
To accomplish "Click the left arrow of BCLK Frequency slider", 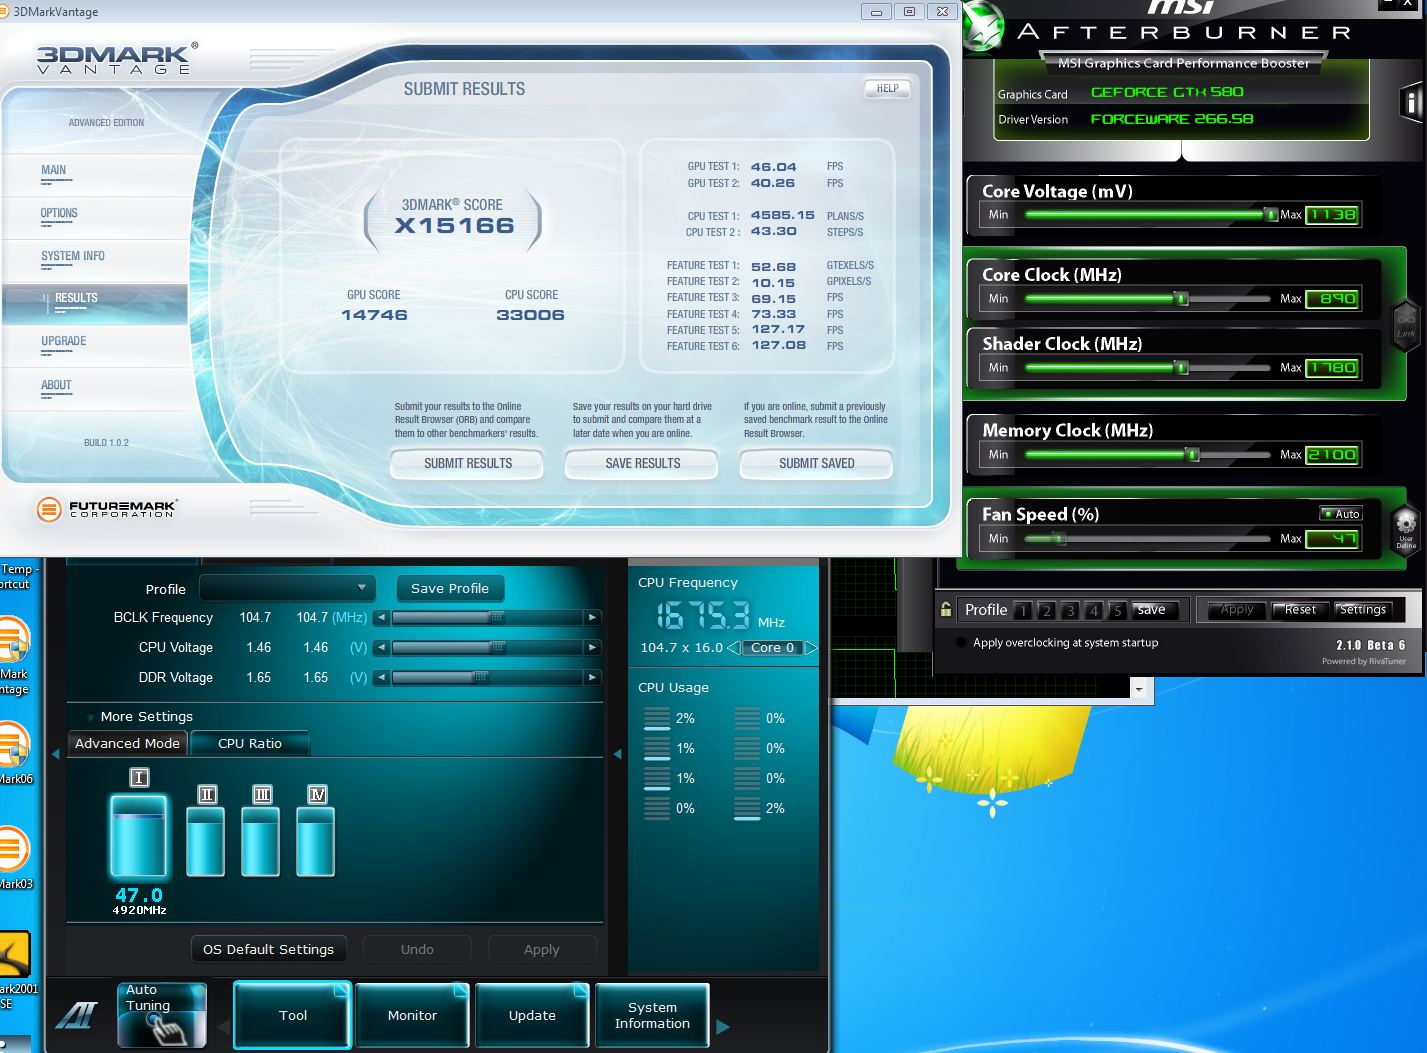I will click(x=381, y=618).
